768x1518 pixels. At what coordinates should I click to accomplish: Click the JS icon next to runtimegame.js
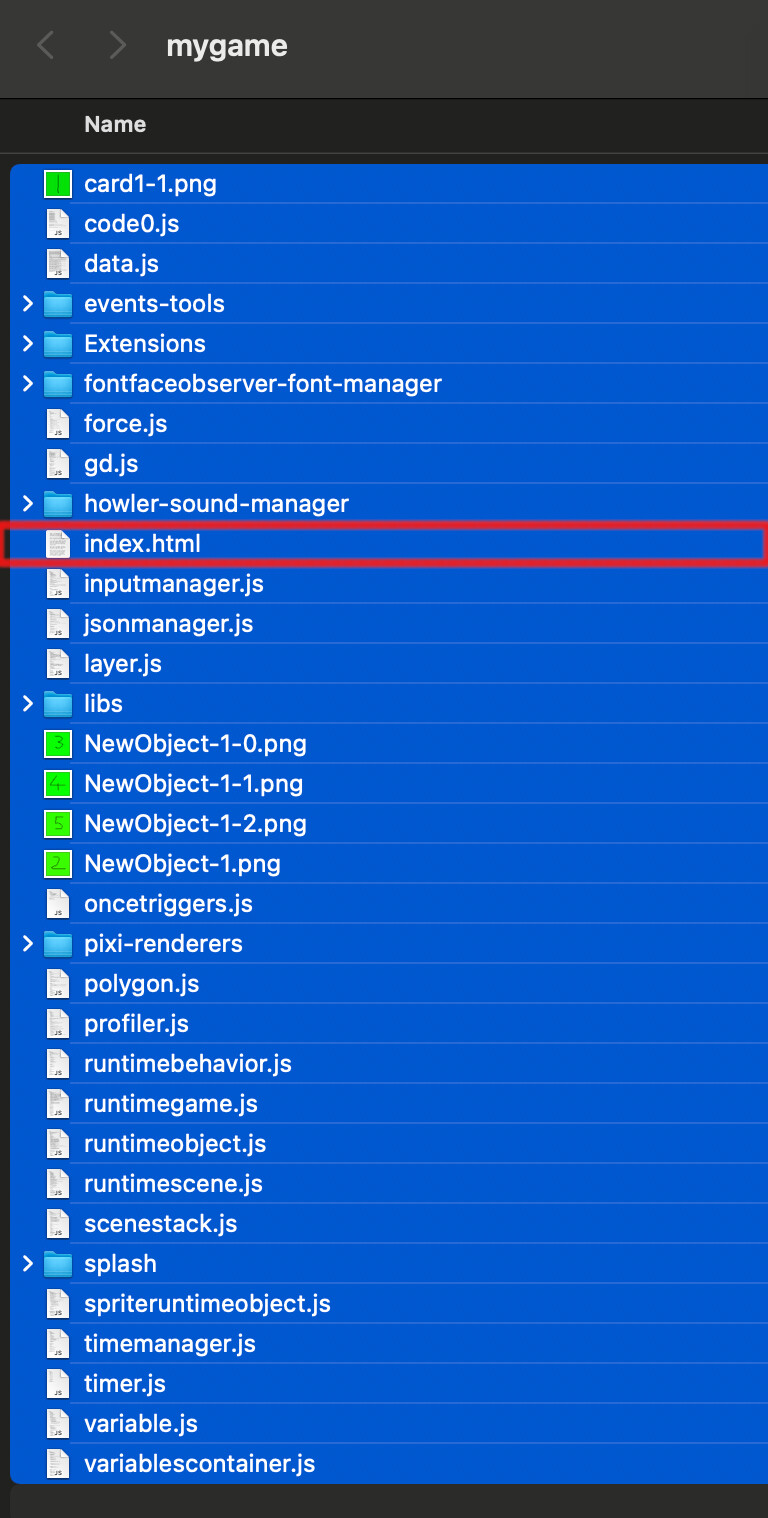pyautogui.click(x=57, y=1103)
